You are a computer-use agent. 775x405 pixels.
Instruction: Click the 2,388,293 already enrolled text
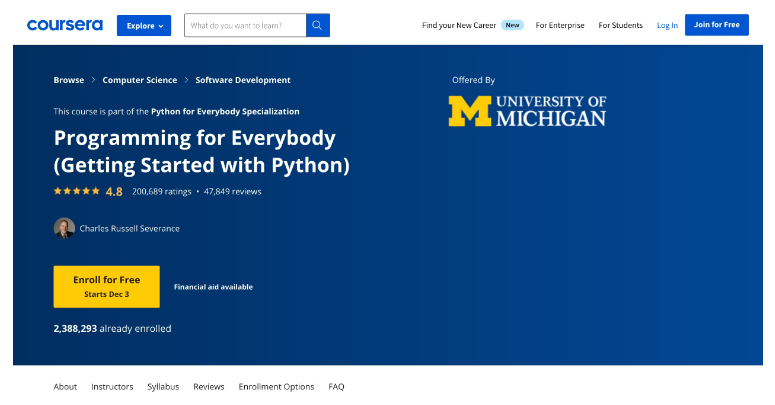point(112,328)
